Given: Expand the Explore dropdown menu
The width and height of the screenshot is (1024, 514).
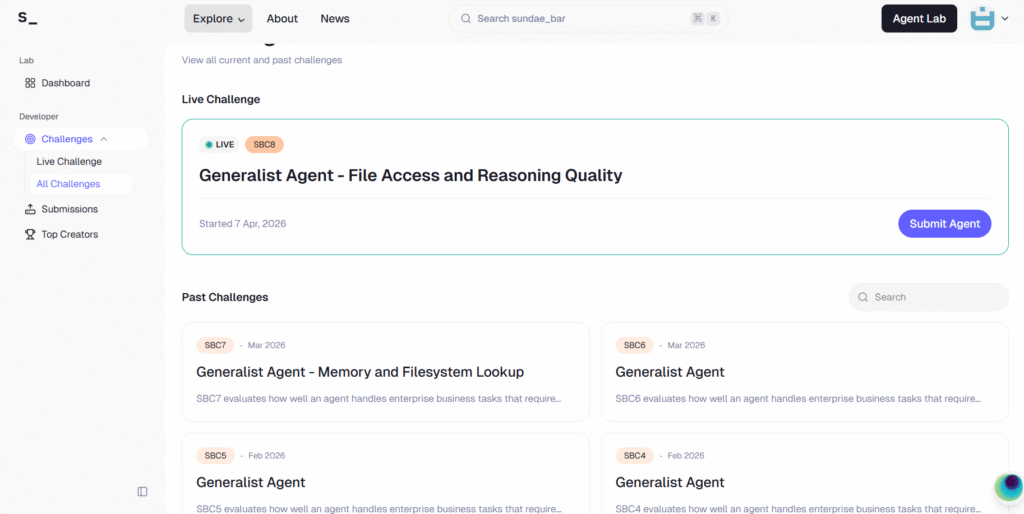Looking at the screenshot, I should [x=218, y=18].
